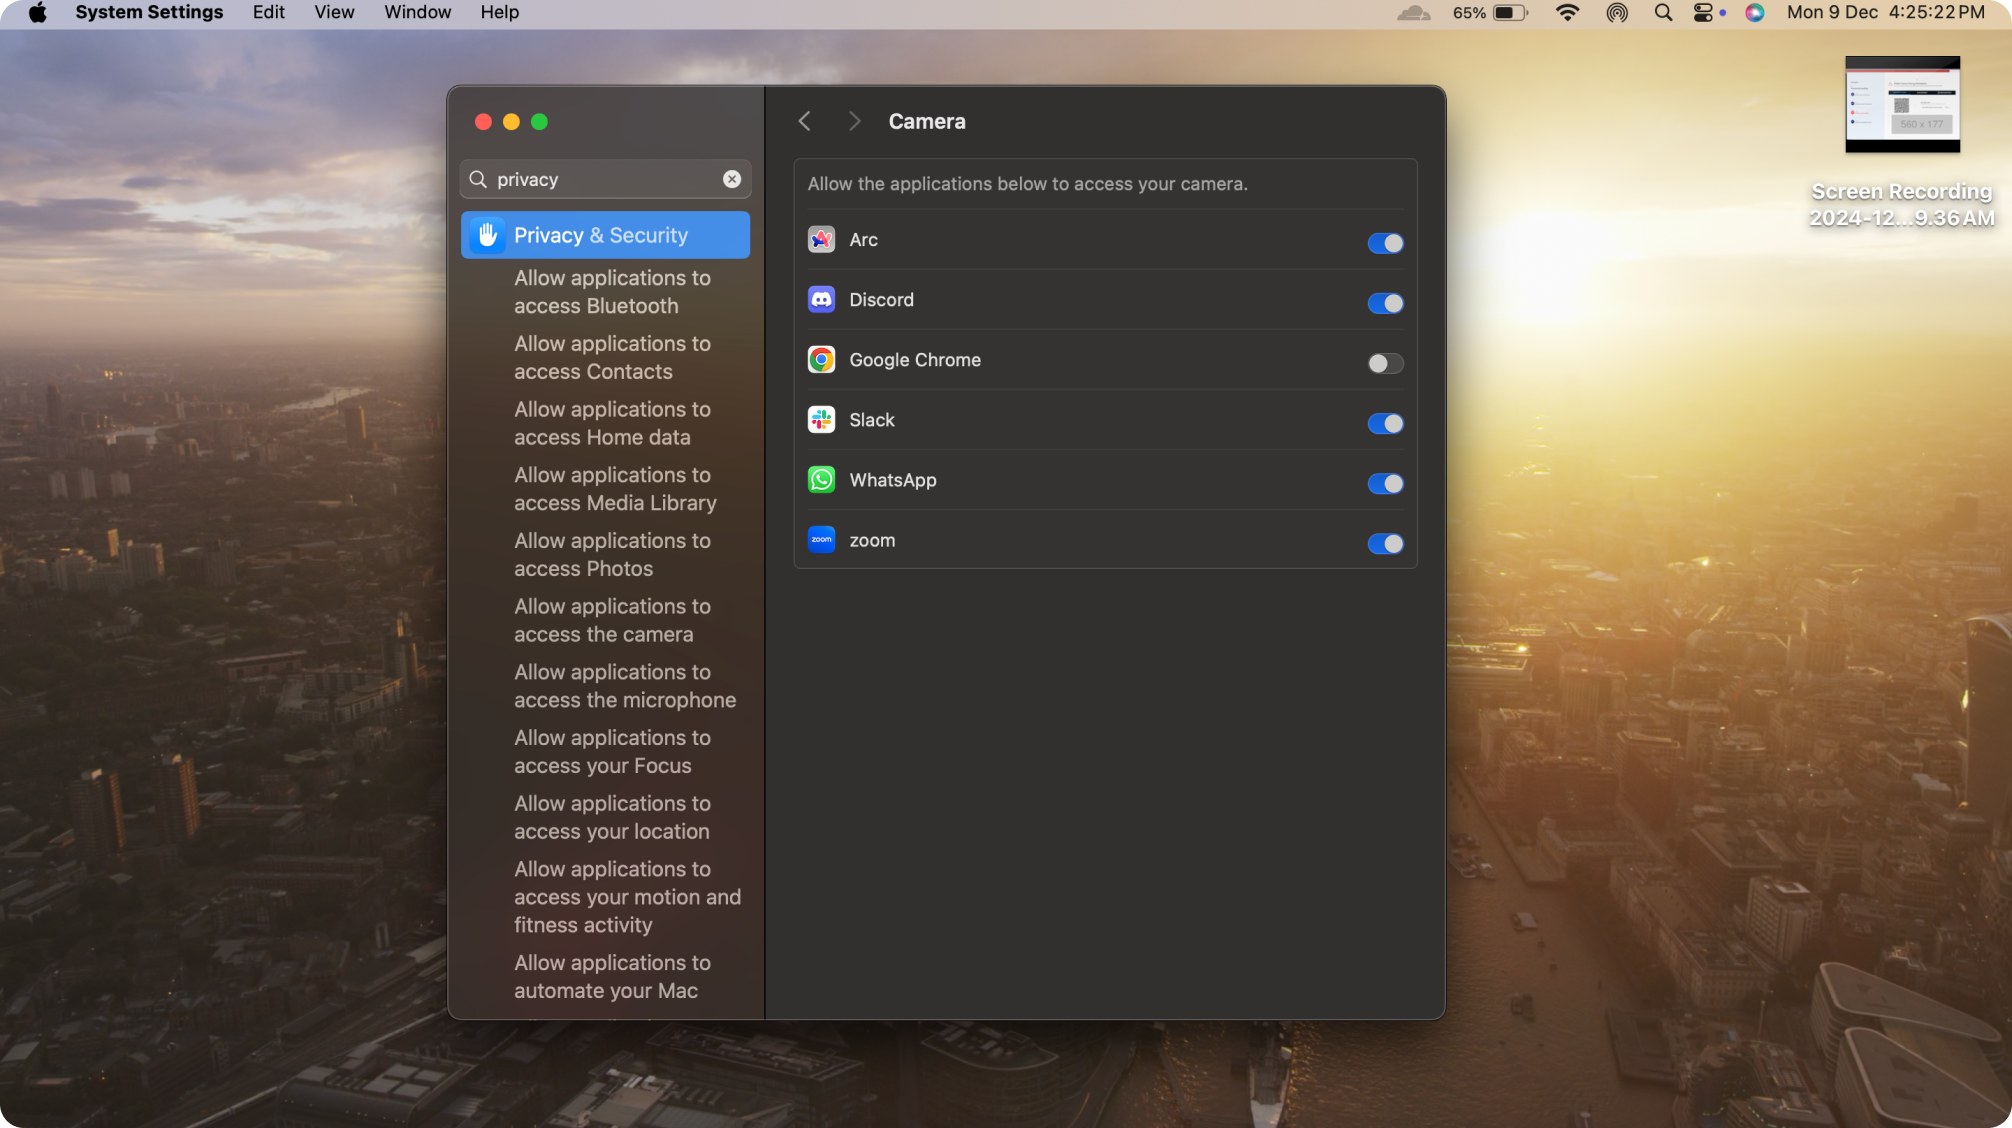This screenshot has width=2012, height=1128.
Task: Select Allow applications to access Contacts
Action: point(612,357)
